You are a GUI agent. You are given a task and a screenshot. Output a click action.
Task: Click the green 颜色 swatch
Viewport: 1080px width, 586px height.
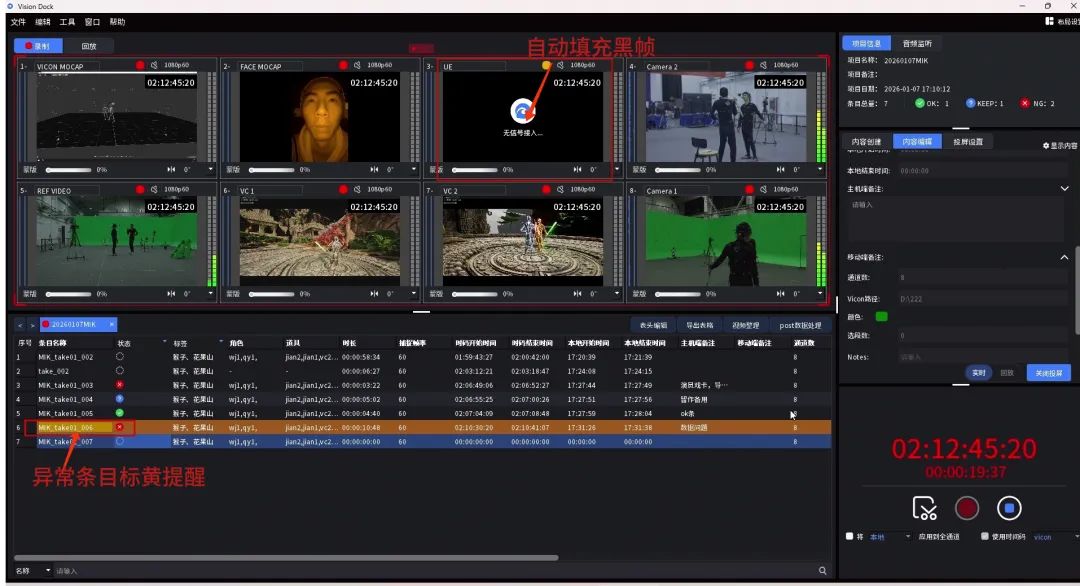(x=881, y=317)
